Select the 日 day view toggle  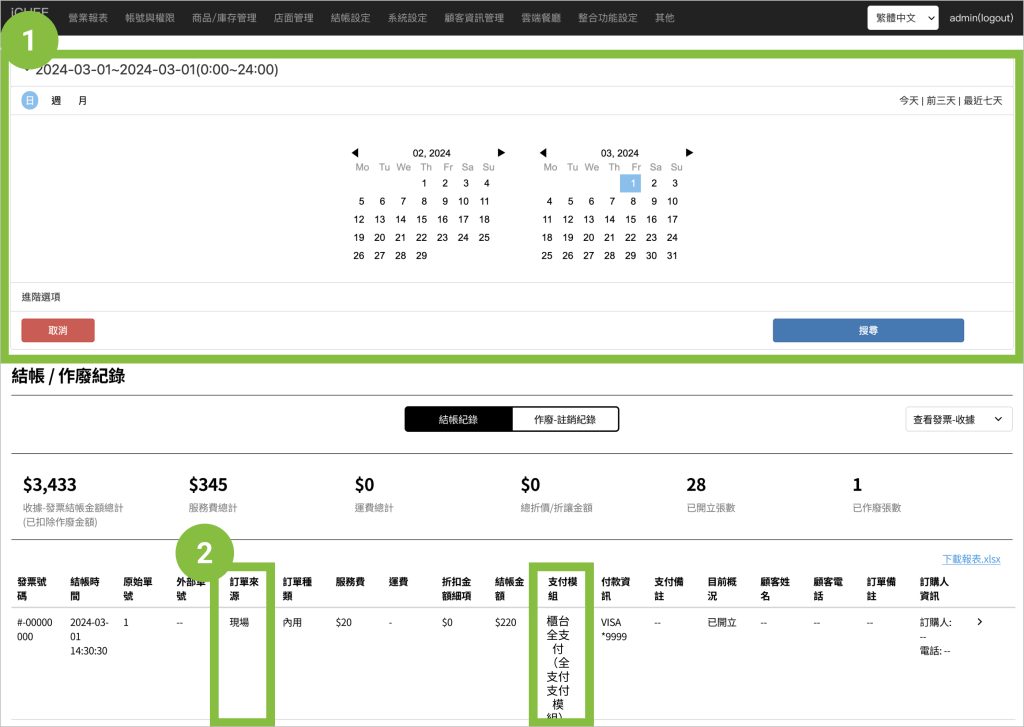(30, 101)
